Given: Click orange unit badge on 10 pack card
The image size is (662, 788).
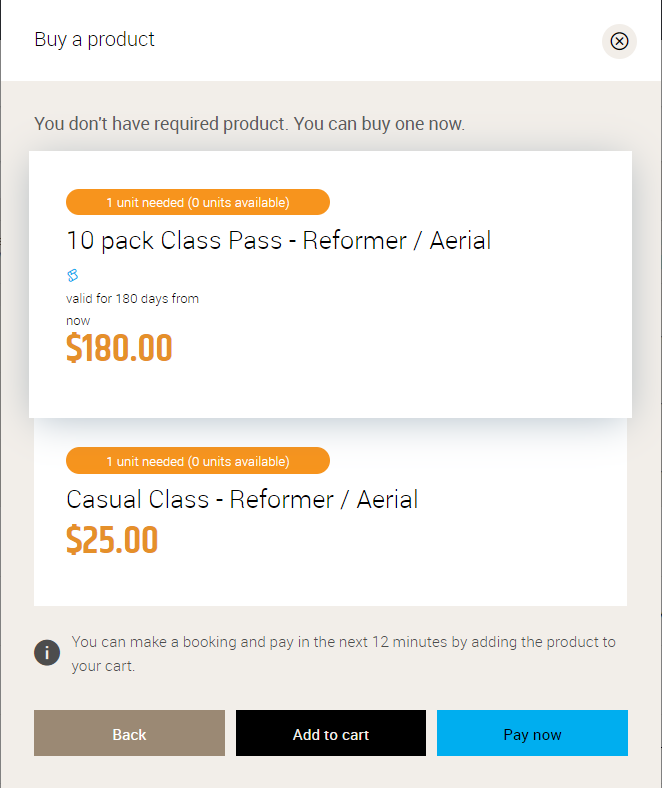Looking at the screenshot, I should click(197, 202).
